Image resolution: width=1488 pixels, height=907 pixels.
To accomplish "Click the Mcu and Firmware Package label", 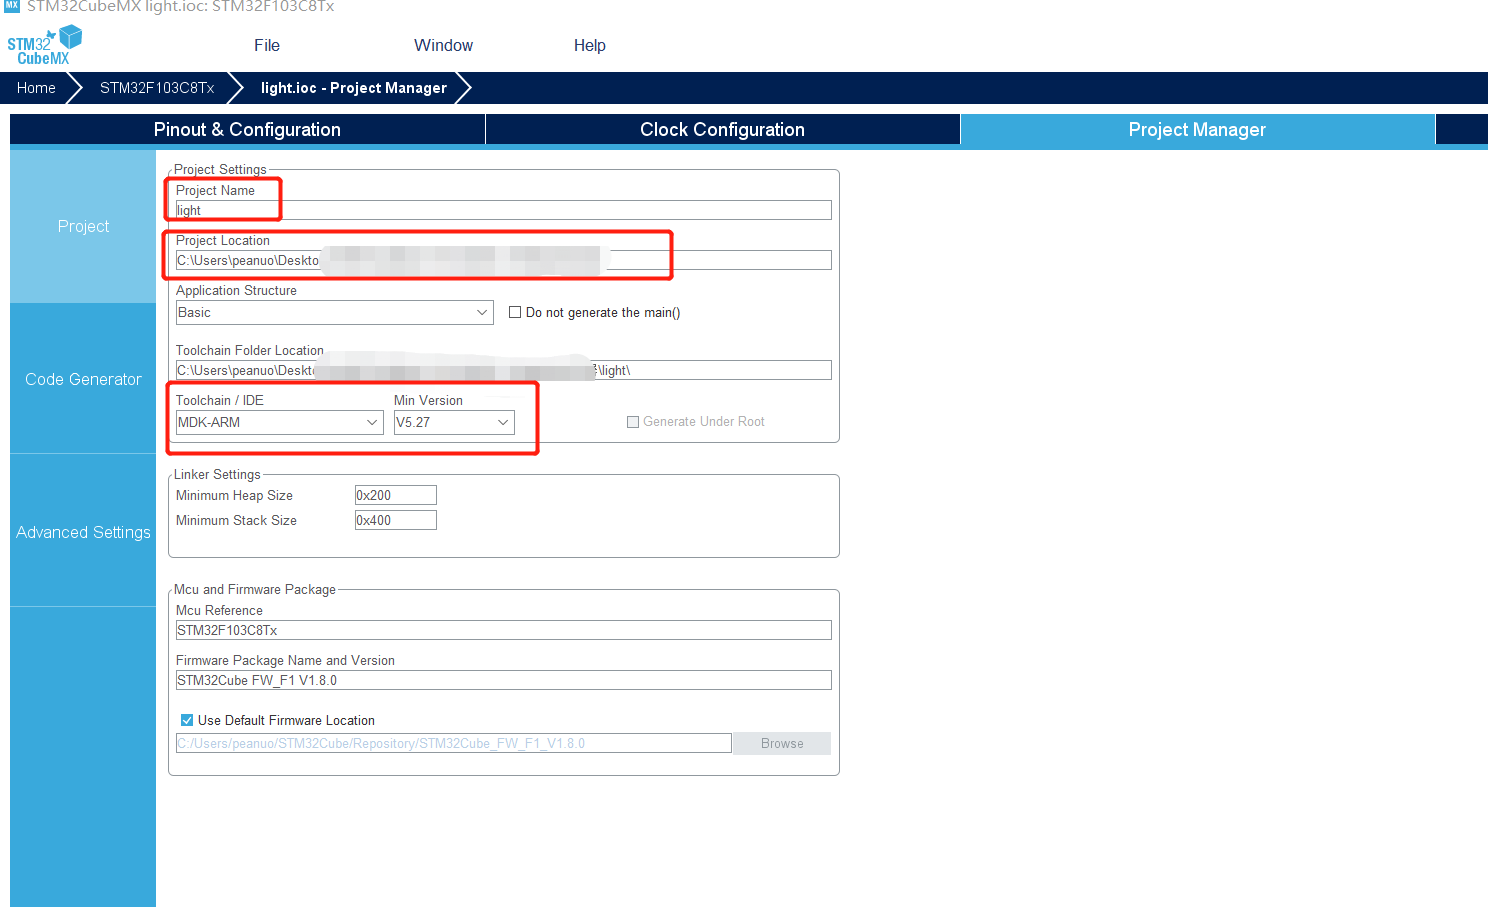I will [255, 589].
